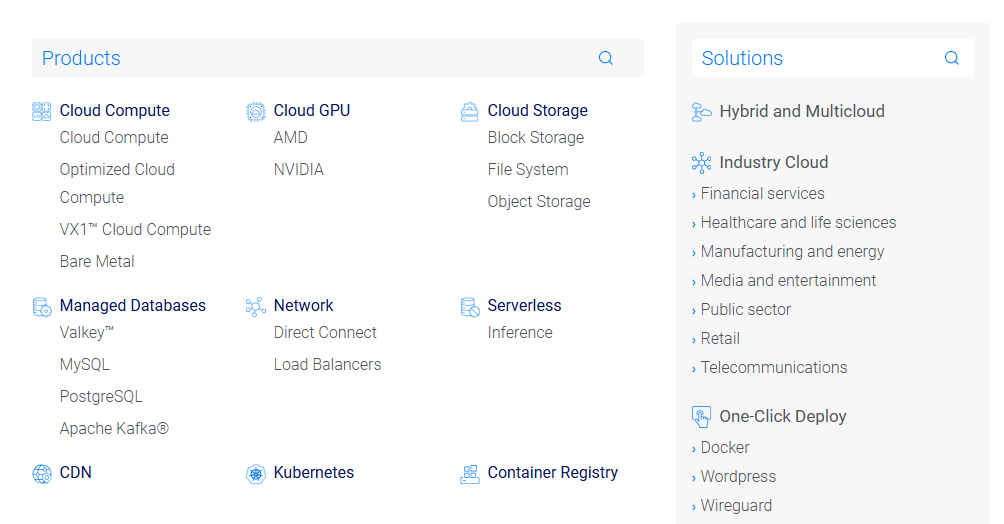Open the Cloud Storage heading
Image resolution: width=1004 pixels, height=524 pixels.
[x=537, y=110]
